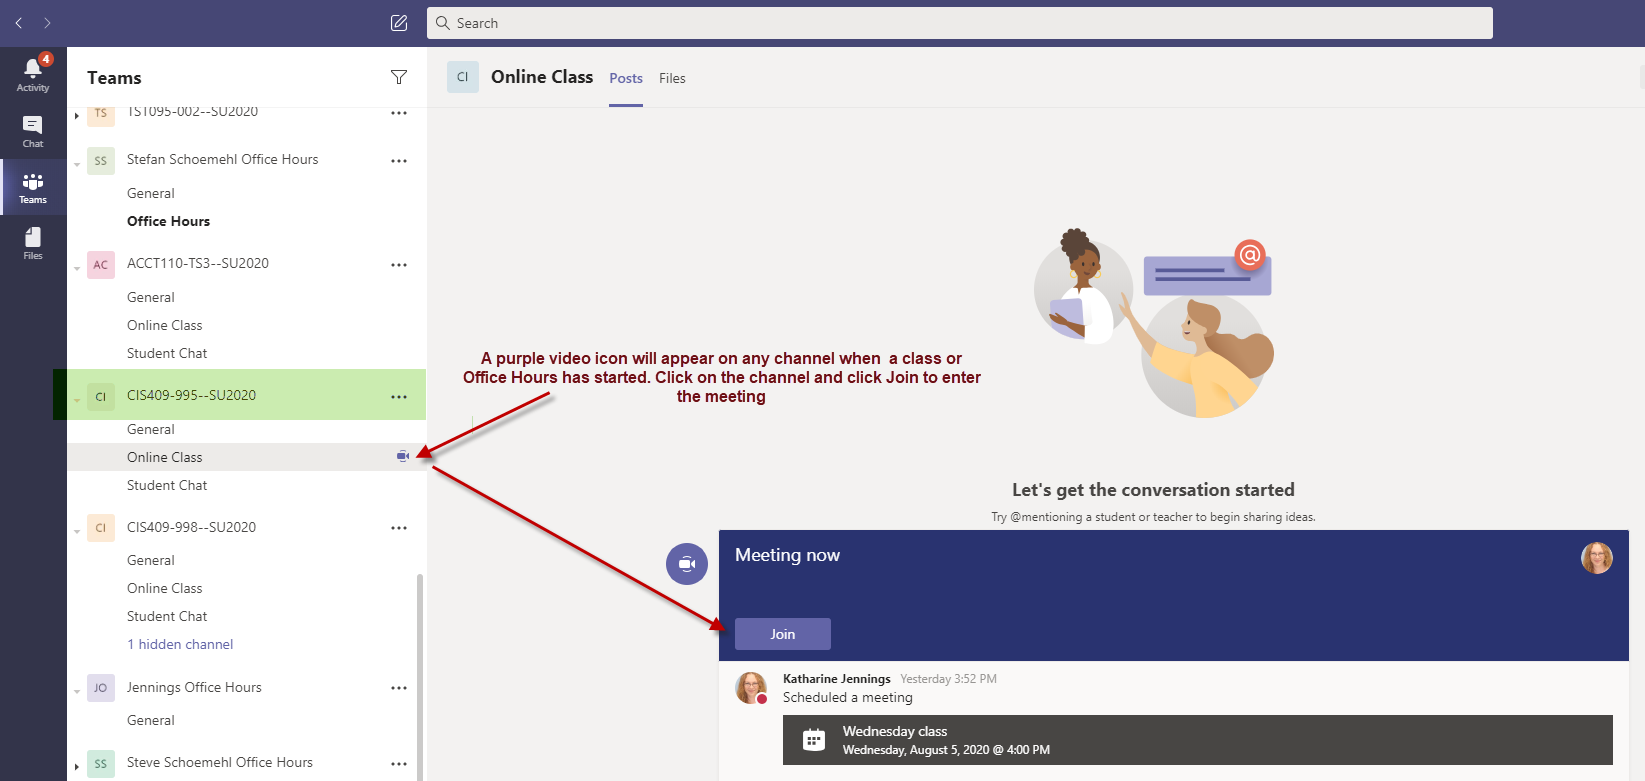Click the teams list scrollbar
Image resolution: width=1645 pixels, height=781 pixels.
(420, 677)
